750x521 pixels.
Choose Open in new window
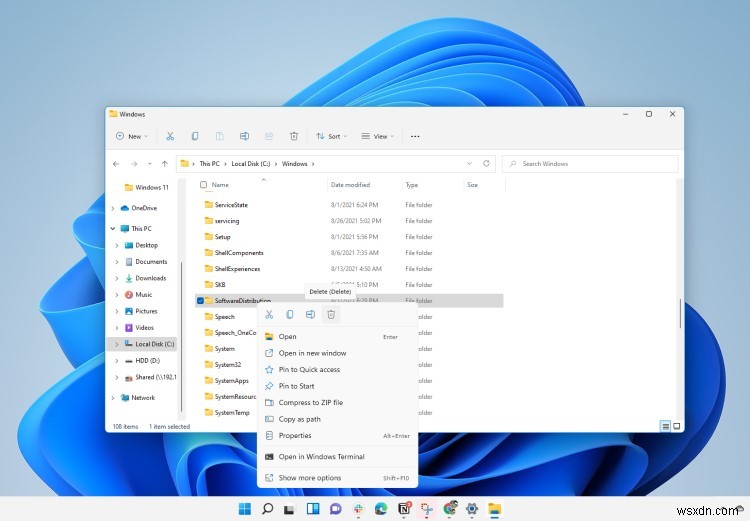pos(338,353)
